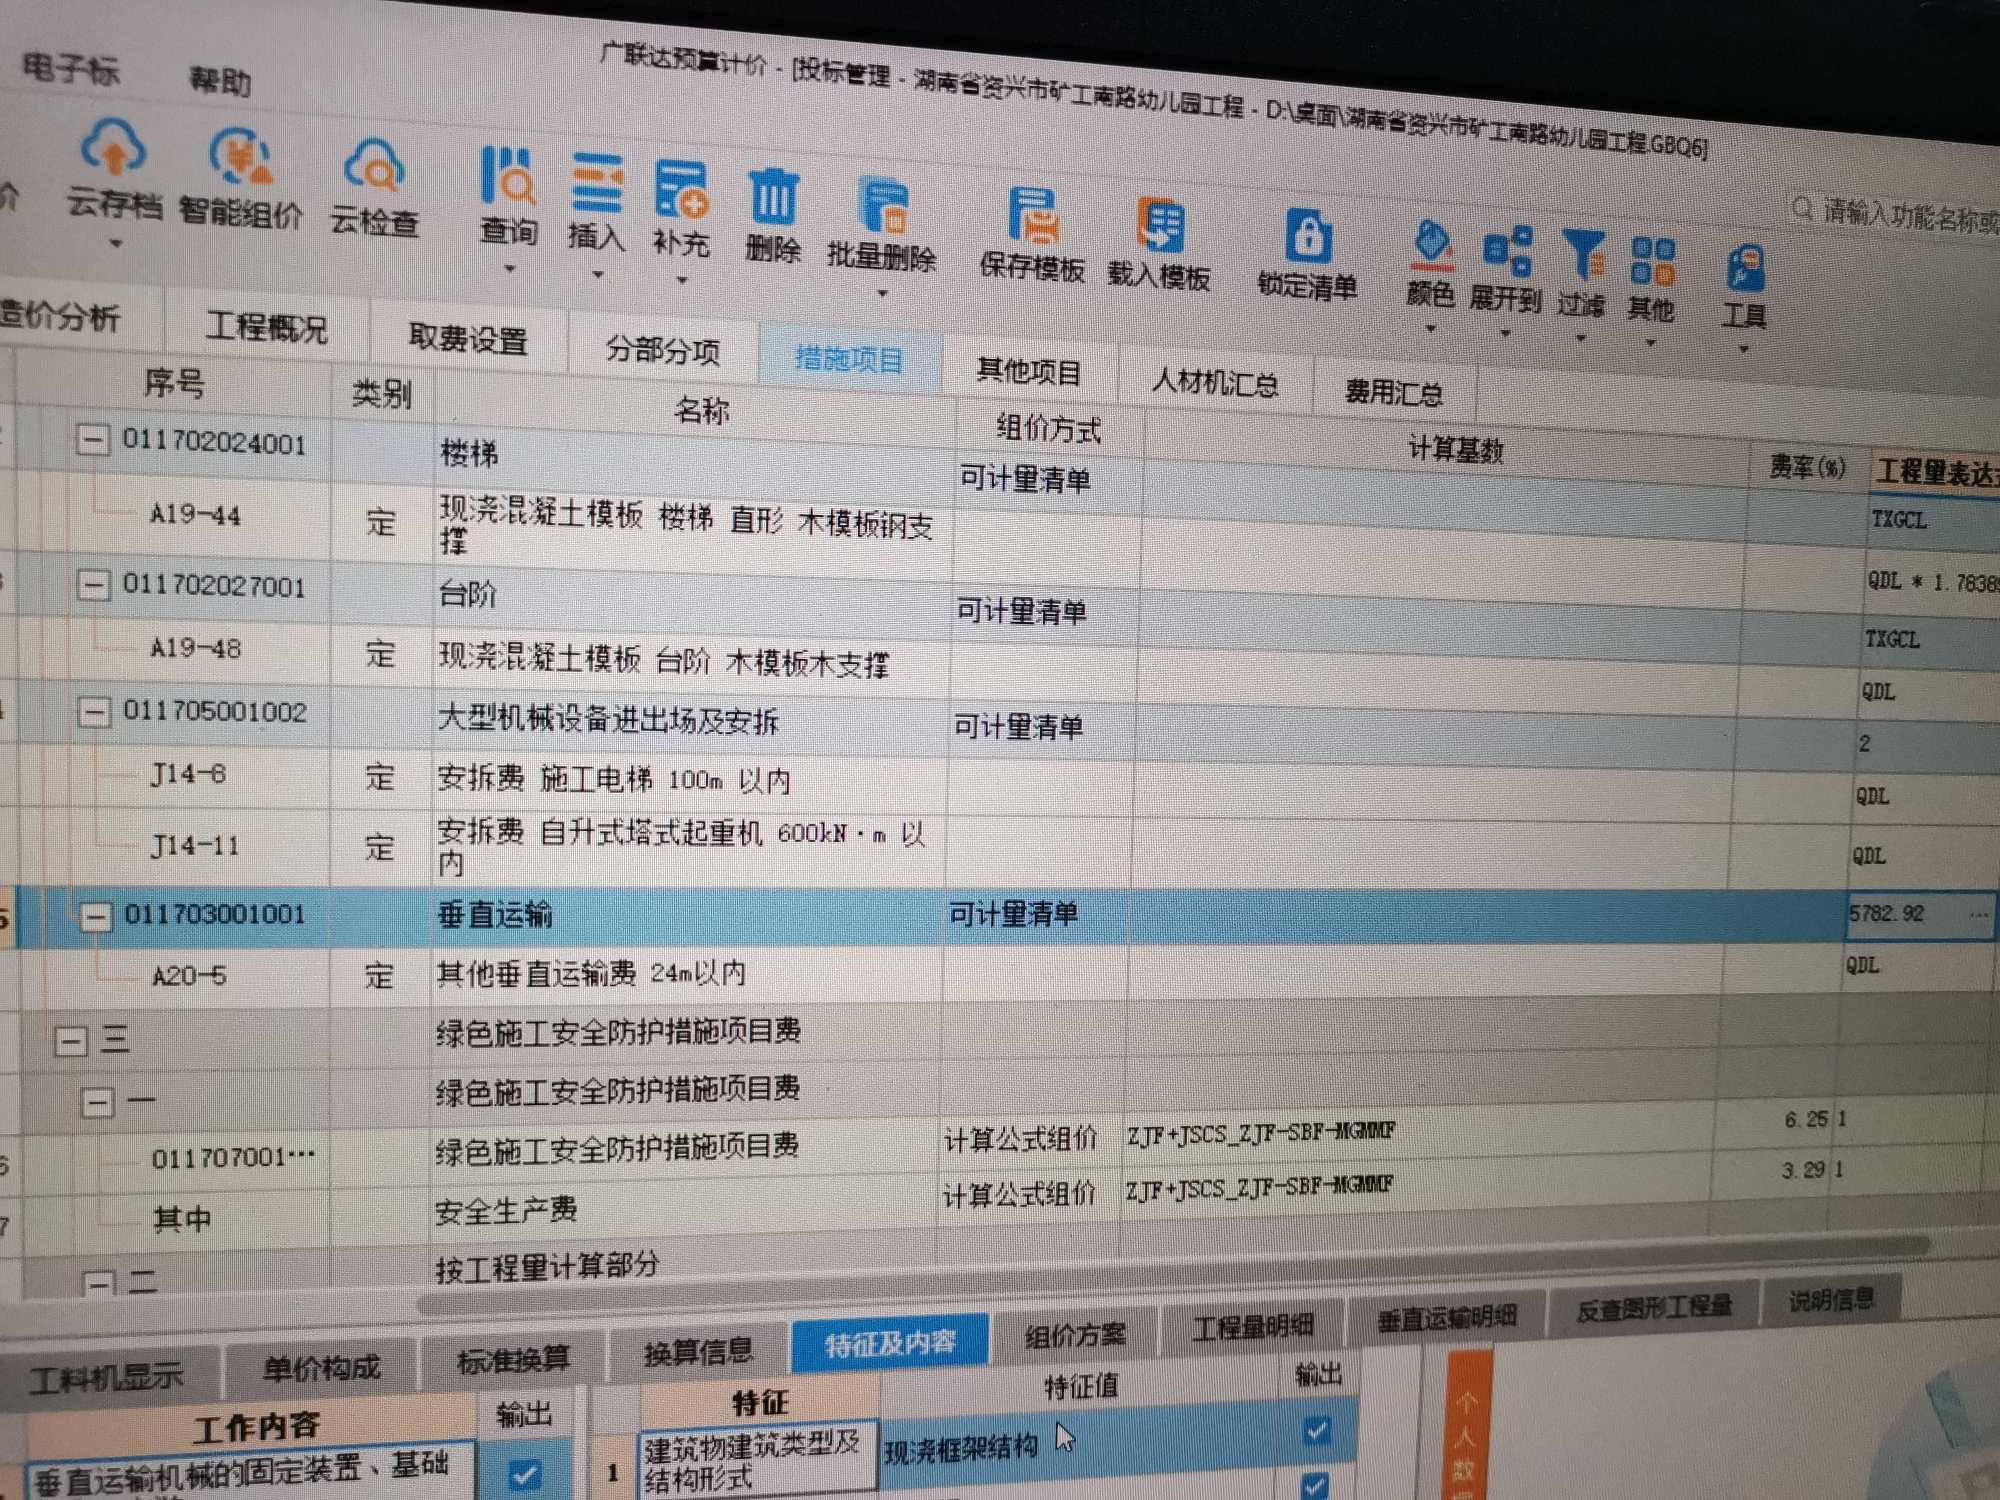Open 标准换算 bottom tab

coord(513,1359)
